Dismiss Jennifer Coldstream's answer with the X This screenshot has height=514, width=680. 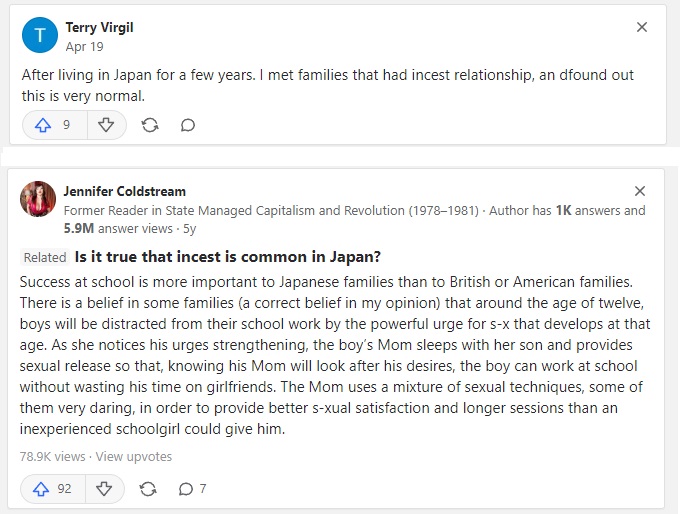pyautogui.click(x=641, y=191)
